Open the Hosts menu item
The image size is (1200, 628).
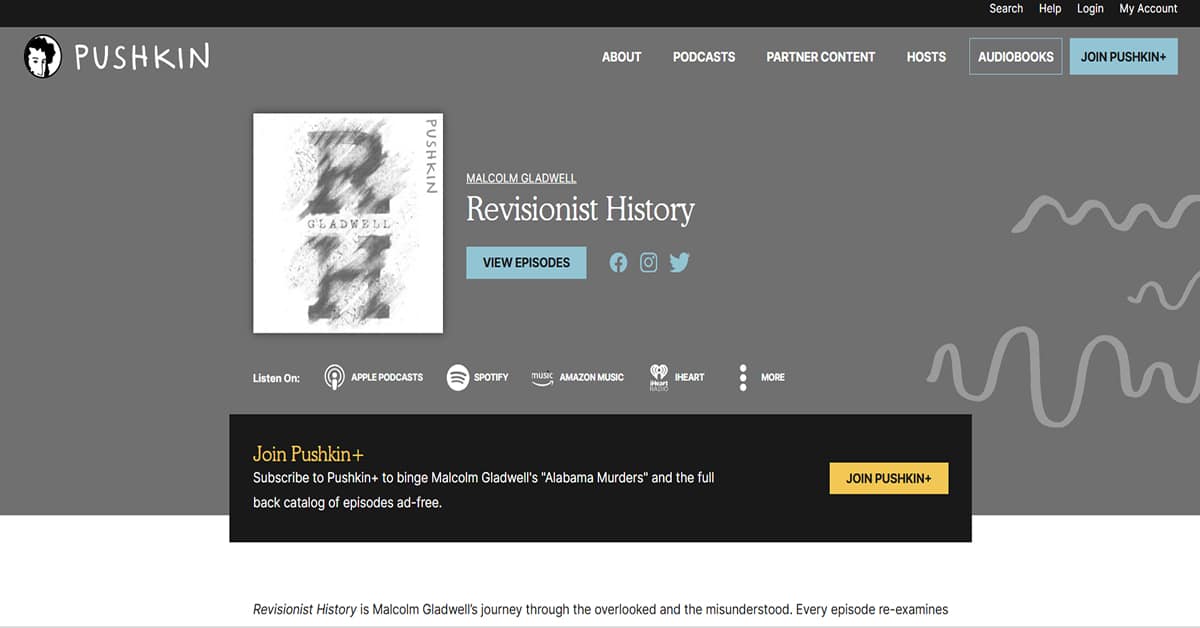click(x=926, y=57)
